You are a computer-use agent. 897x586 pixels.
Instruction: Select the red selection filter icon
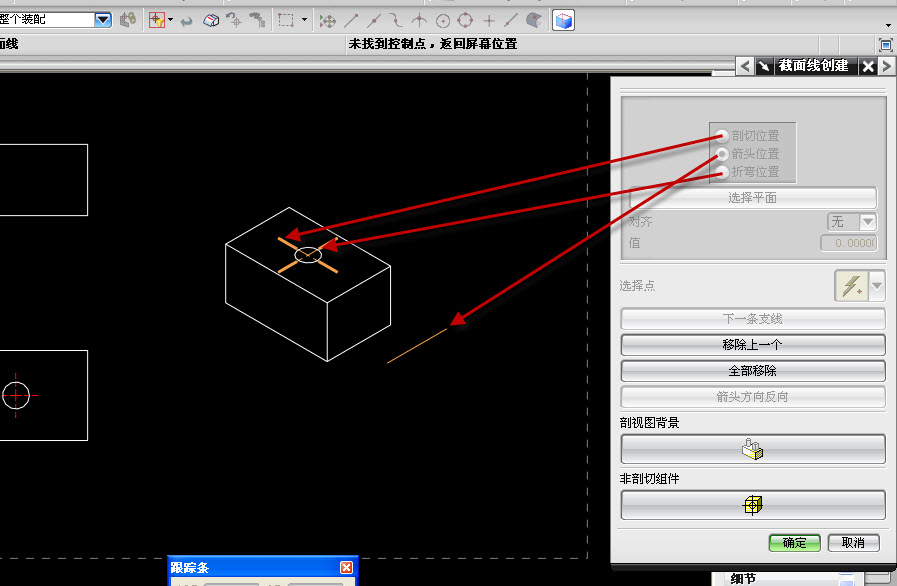(157, 20)
